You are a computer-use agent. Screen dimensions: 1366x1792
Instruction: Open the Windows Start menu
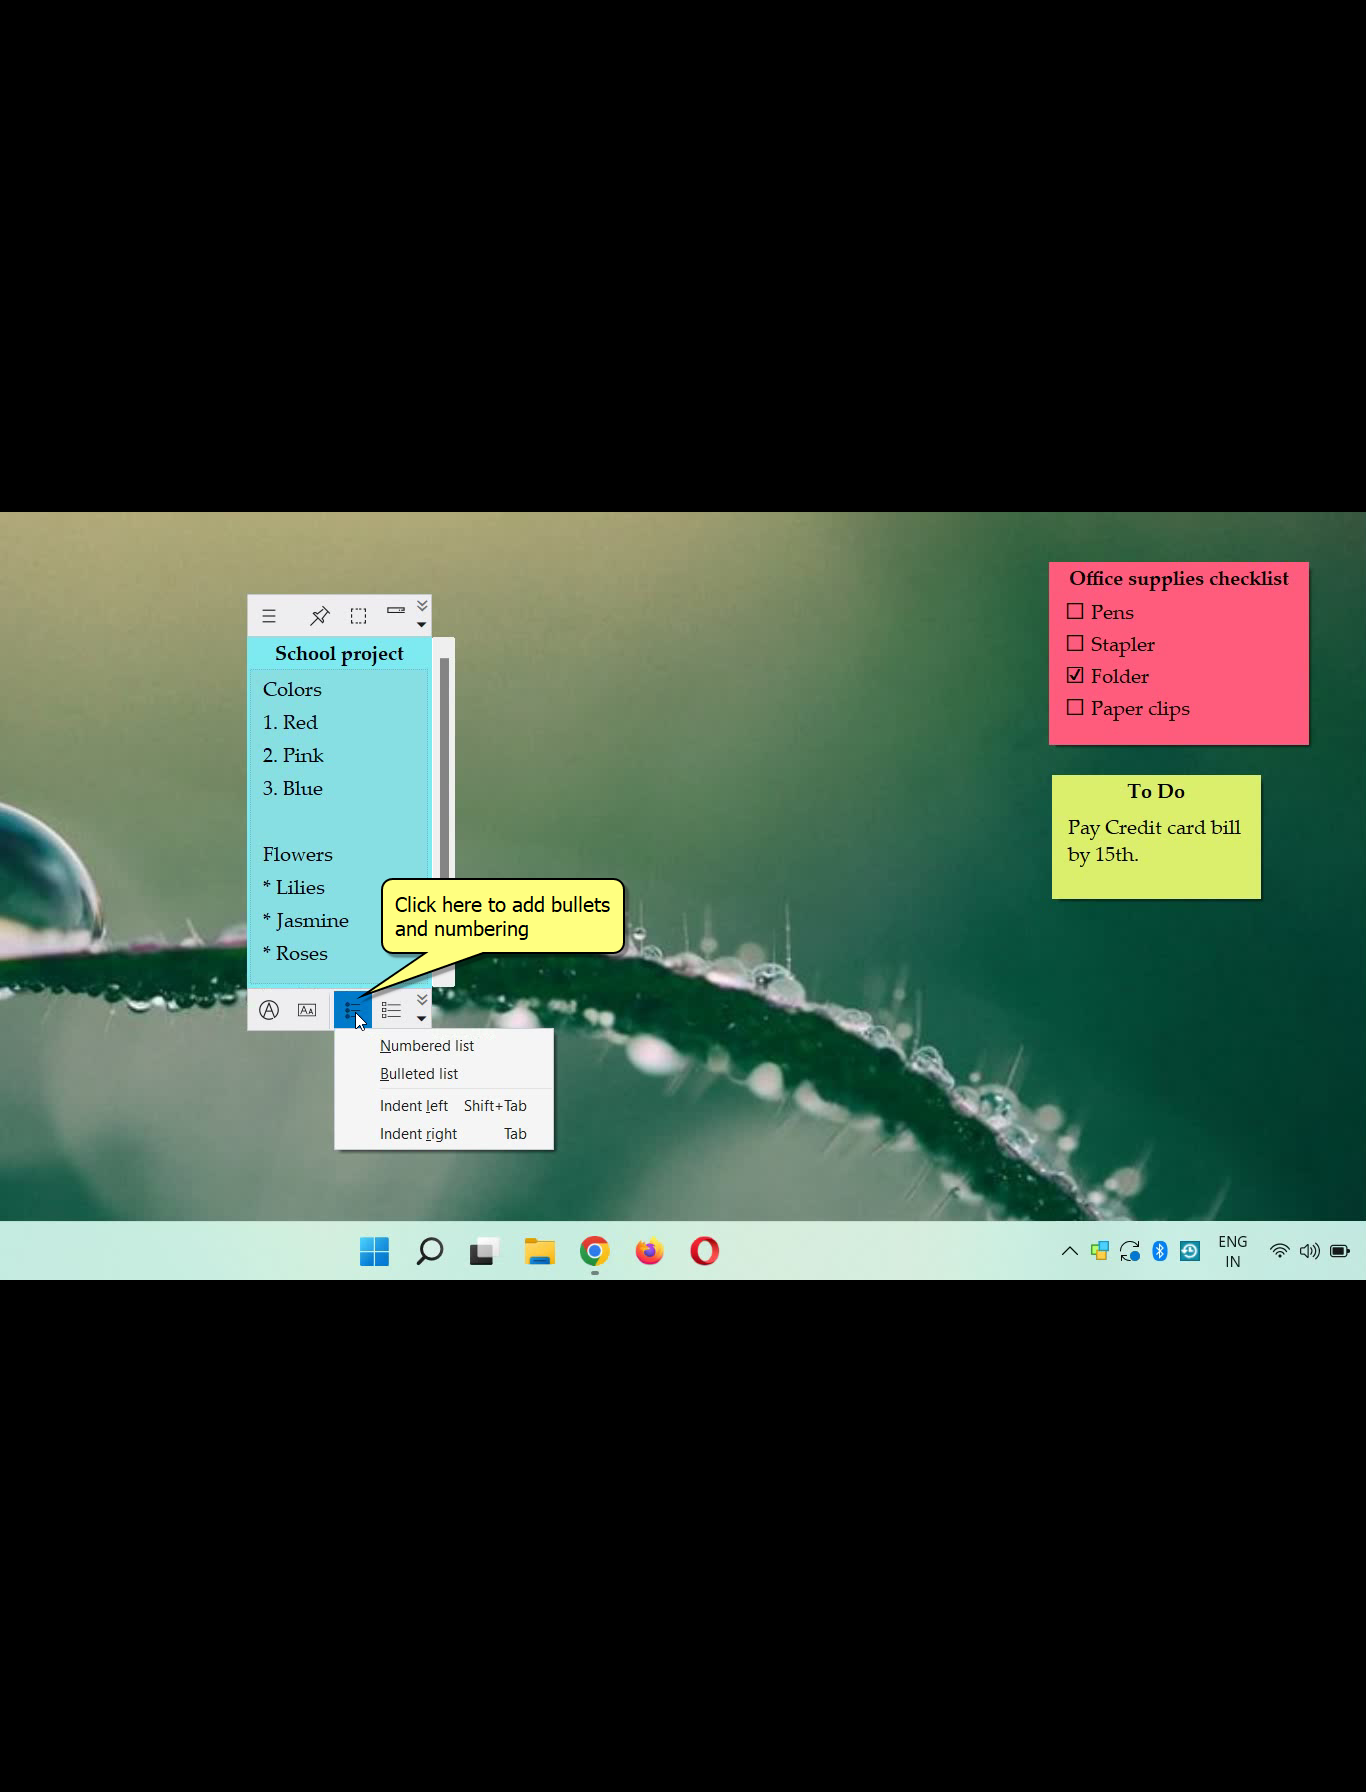tap(374, 1251)
